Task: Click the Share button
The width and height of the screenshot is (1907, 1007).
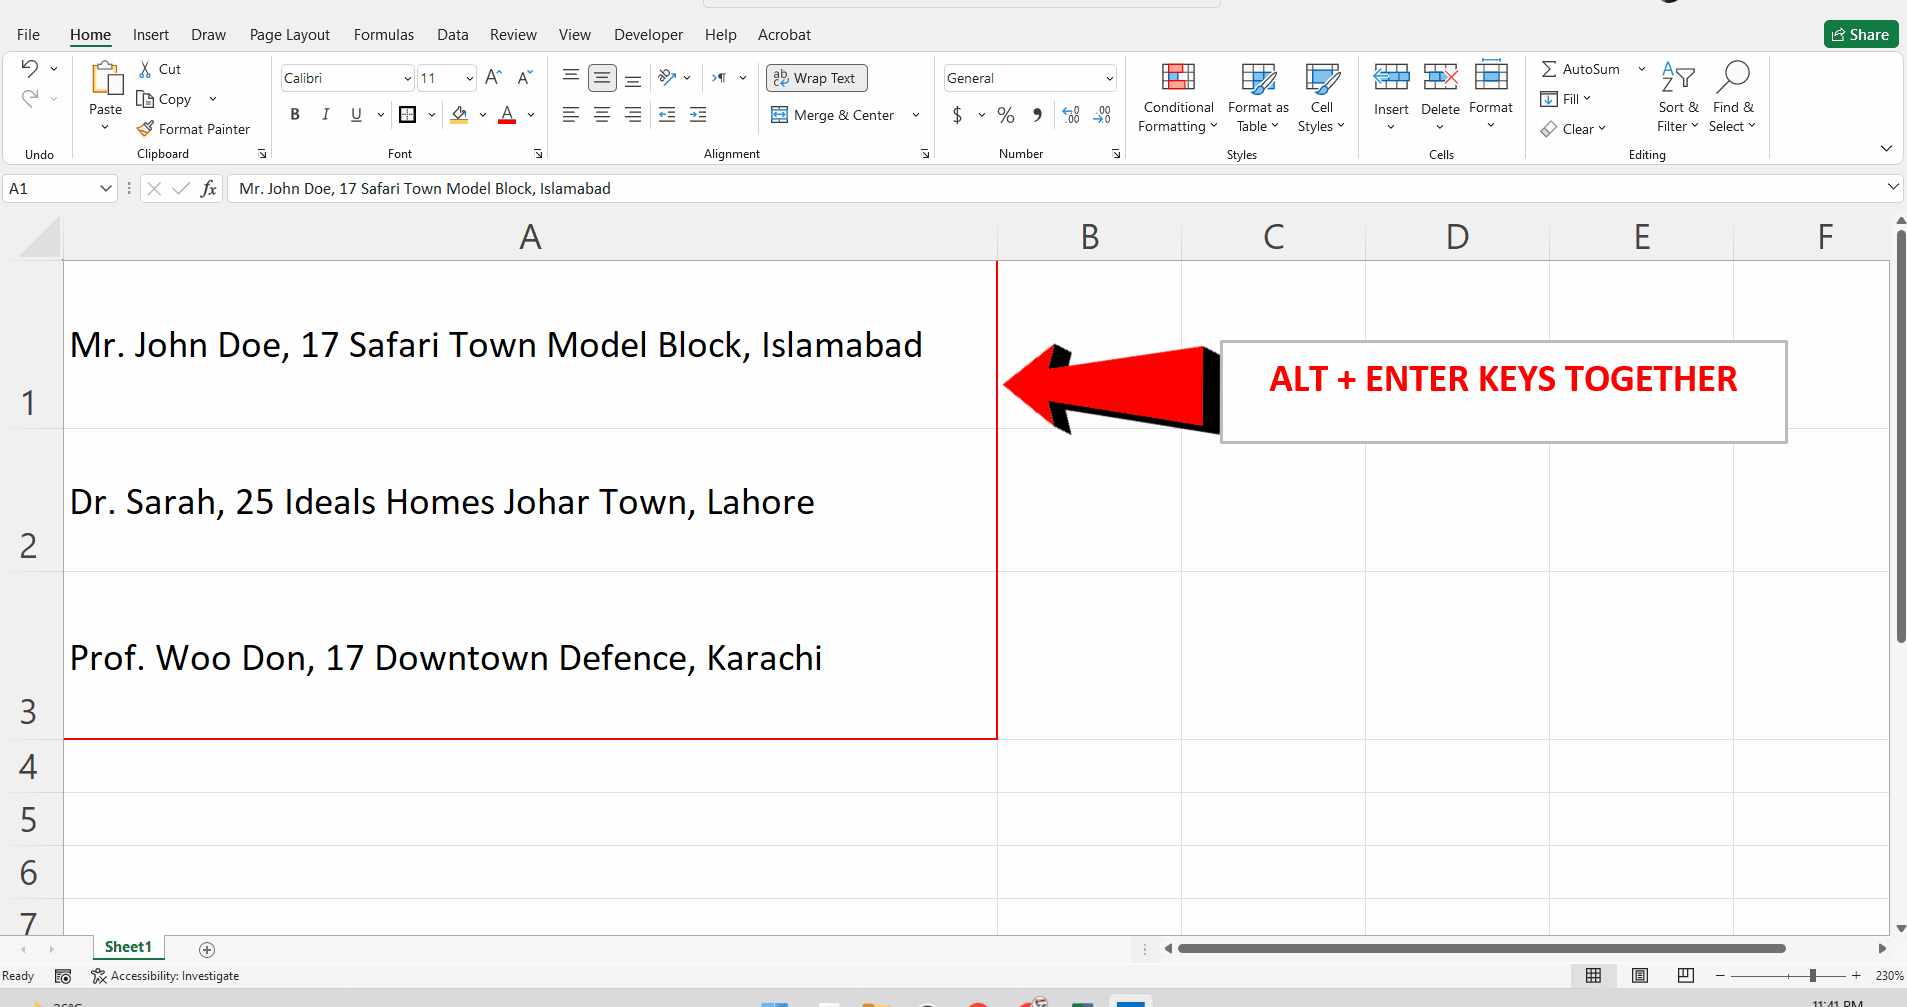Action: tap(1861, 33)
